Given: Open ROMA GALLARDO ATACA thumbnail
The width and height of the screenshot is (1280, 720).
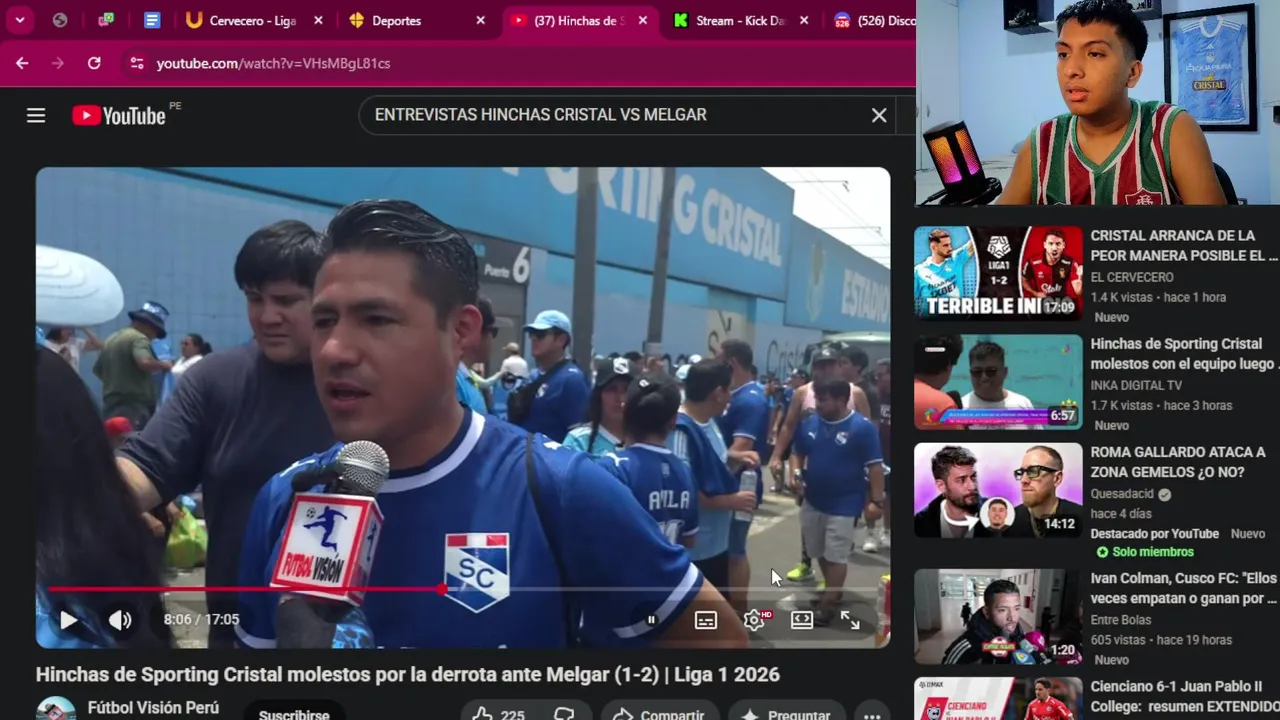Looking at the screenshot, I should pyautogui.click(x=998, y=490).
